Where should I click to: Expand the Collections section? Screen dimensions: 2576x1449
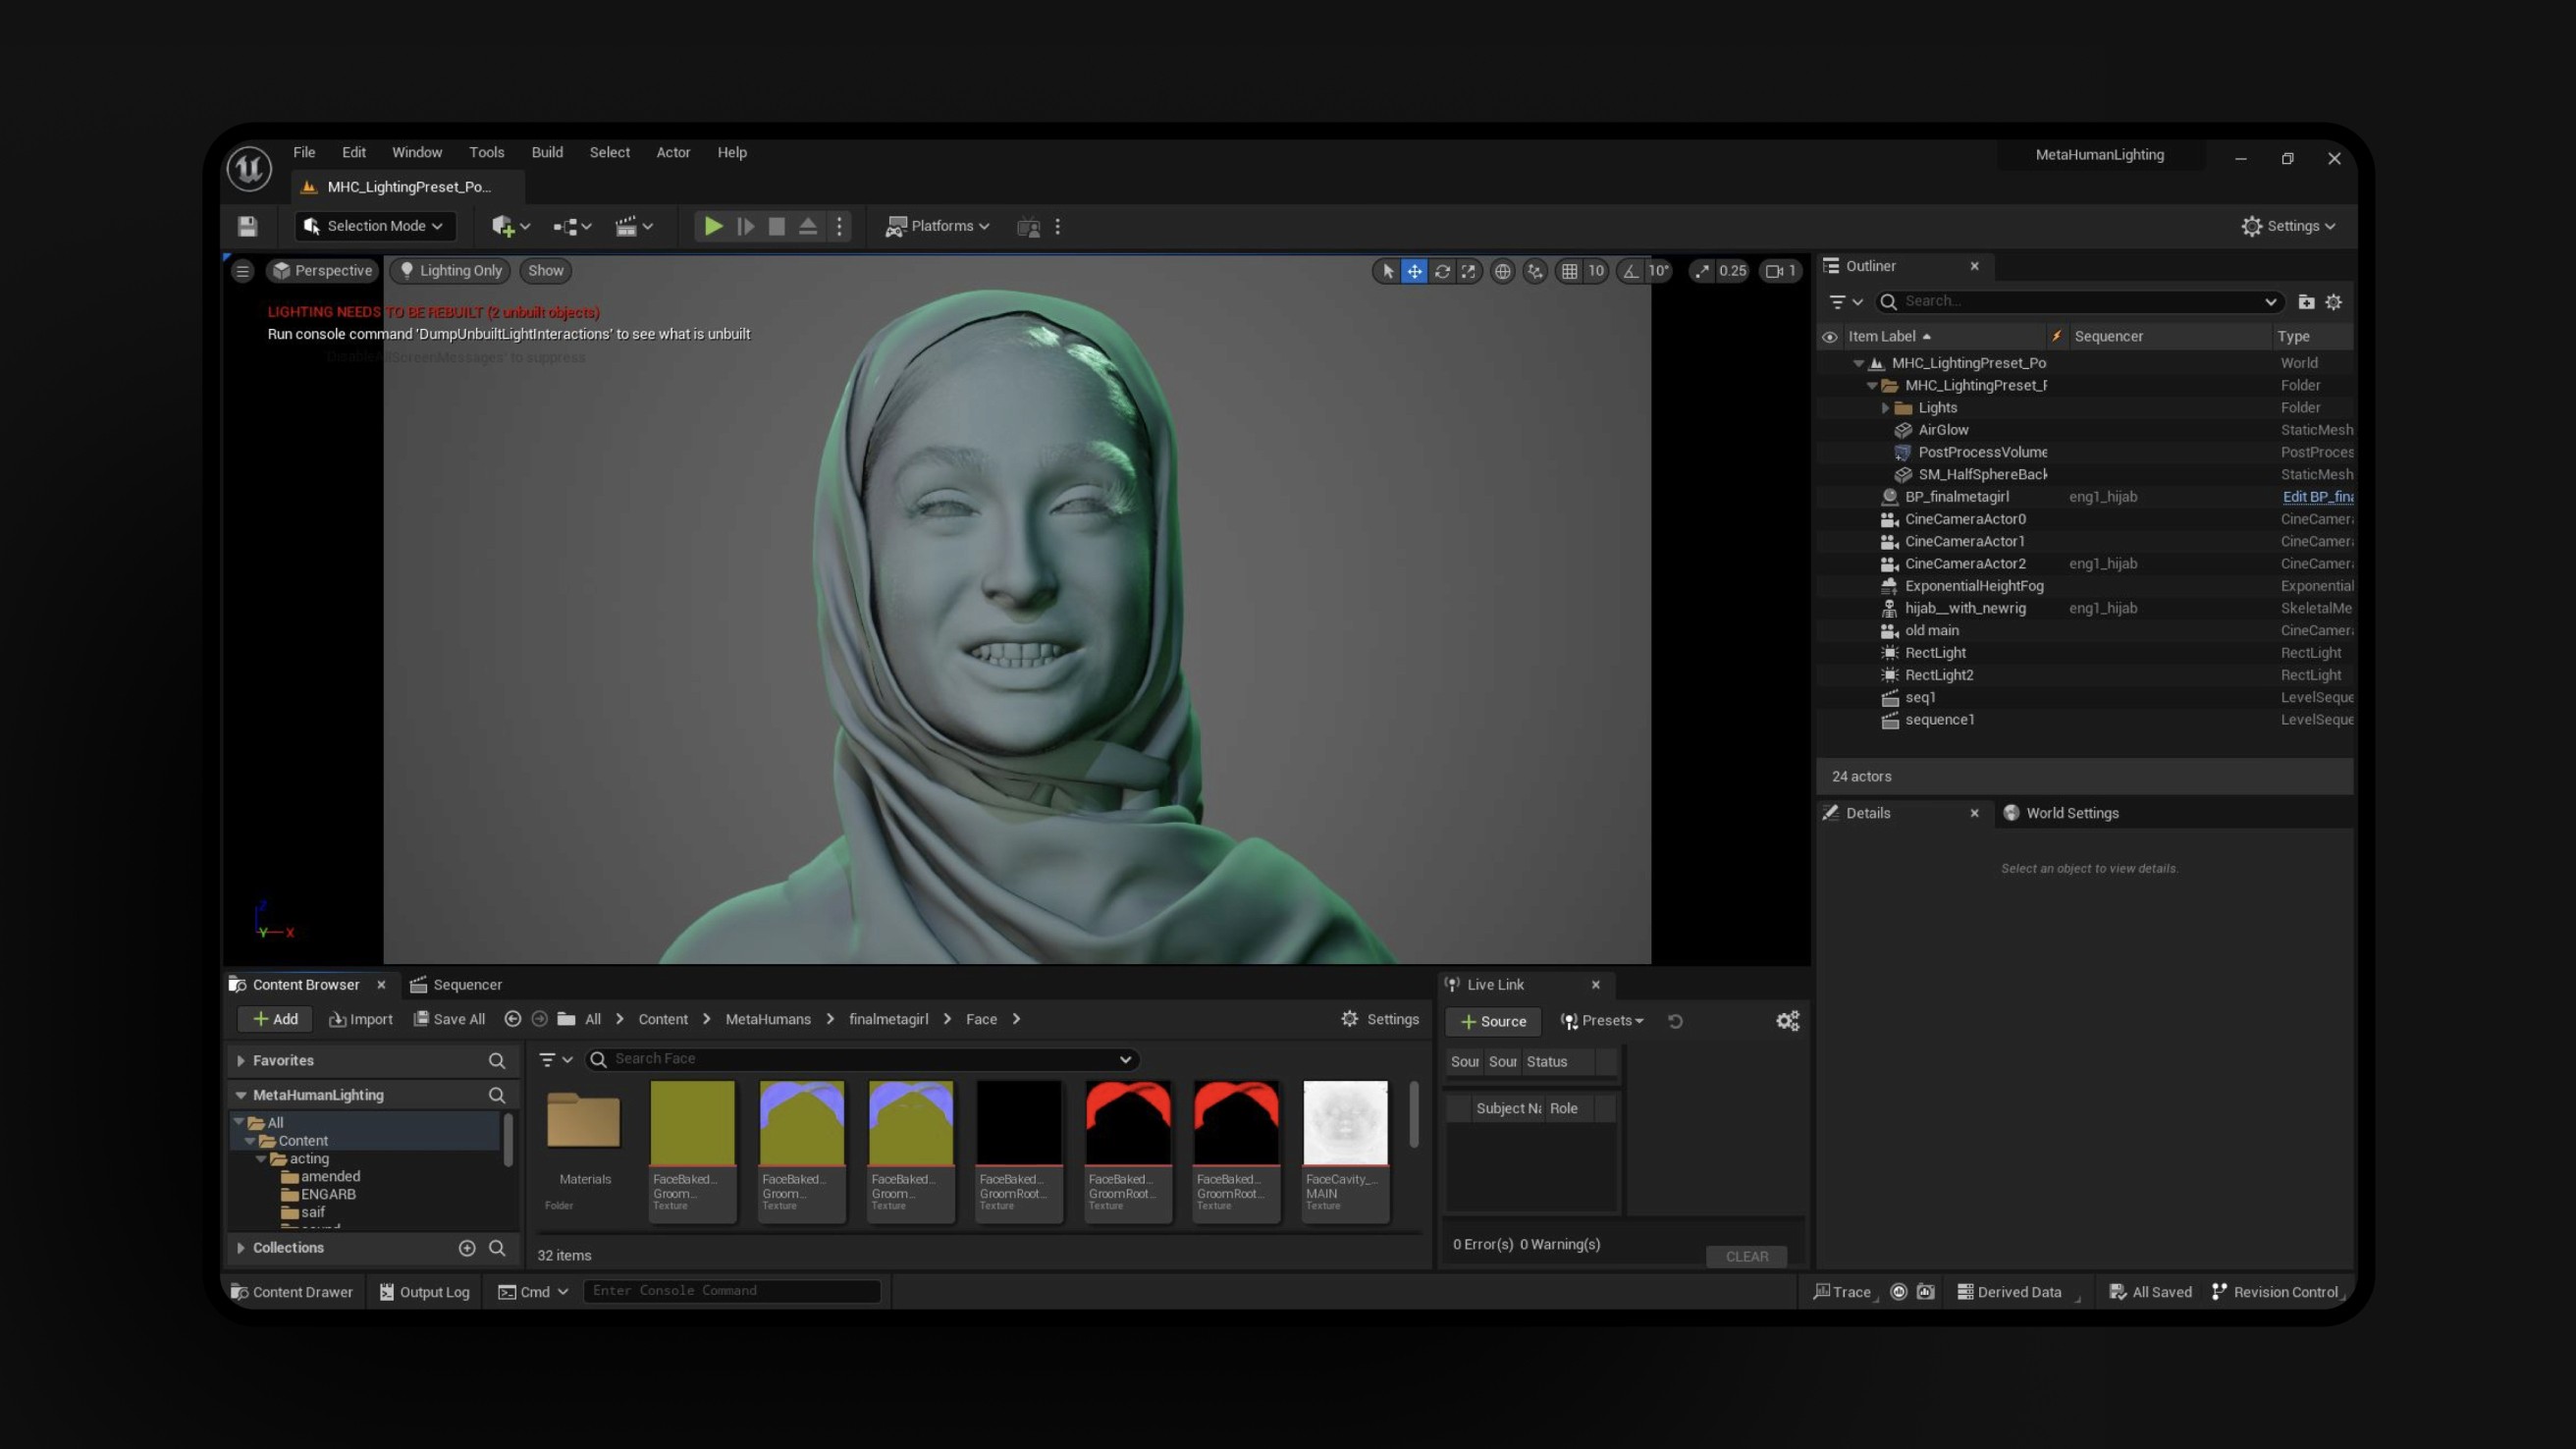(241, 1248)
